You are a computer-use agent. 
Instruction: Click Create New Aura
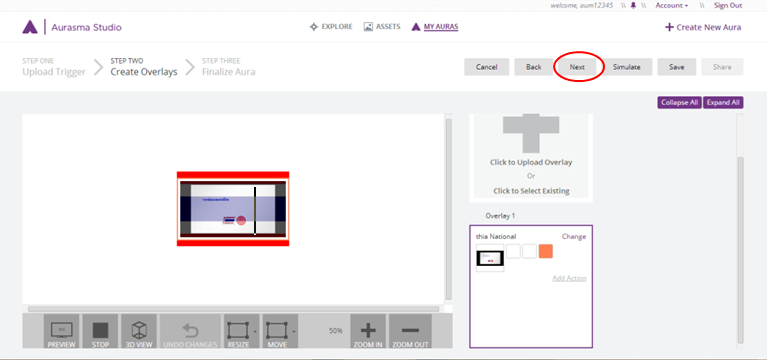[703, 27]
